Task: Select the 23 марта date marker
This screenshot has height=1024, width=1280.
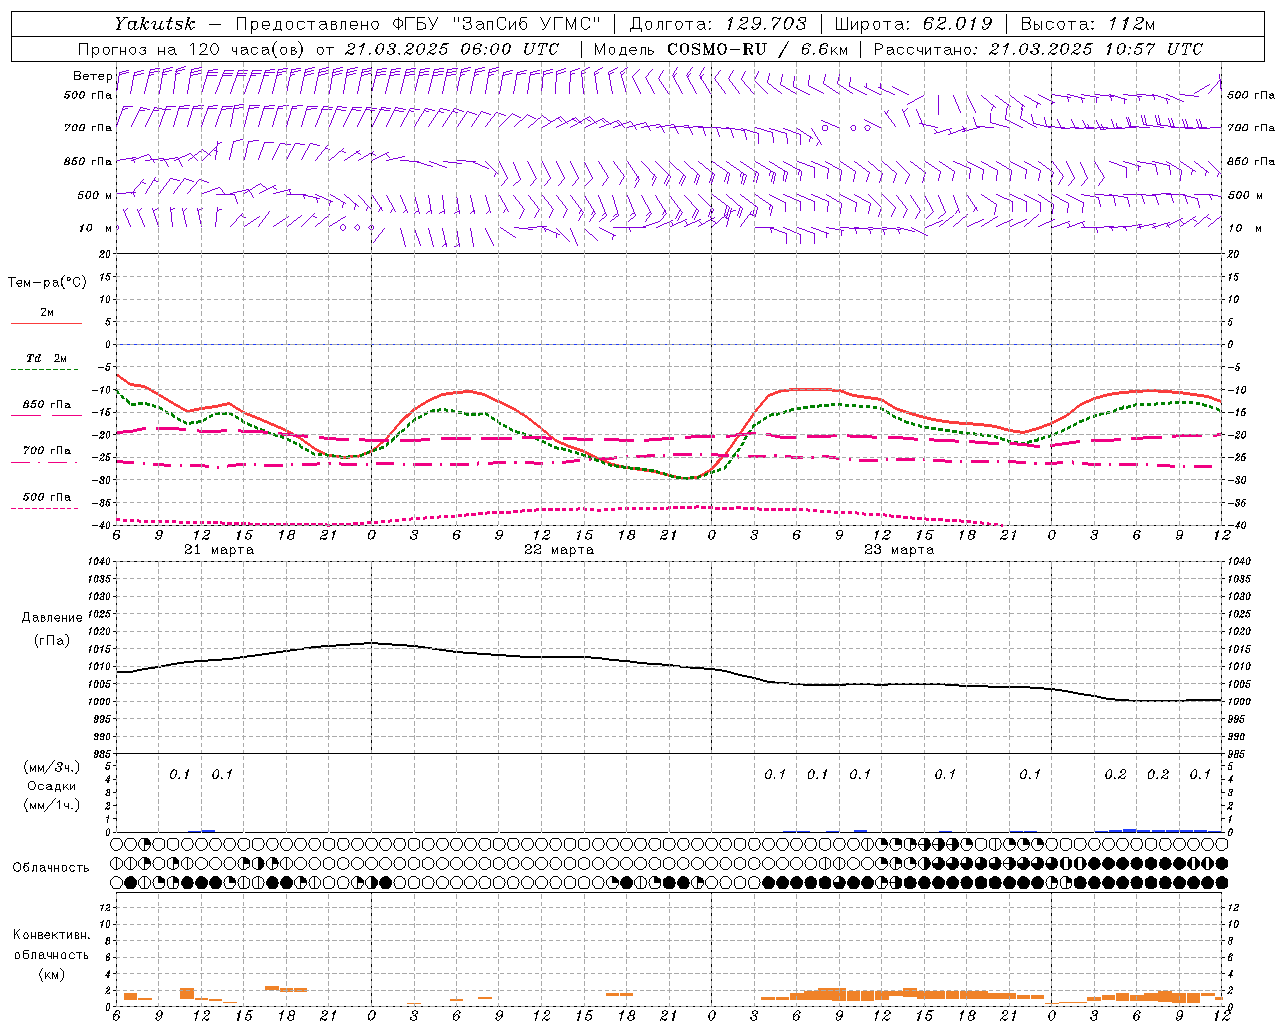Action: click(x=899, y=550)
